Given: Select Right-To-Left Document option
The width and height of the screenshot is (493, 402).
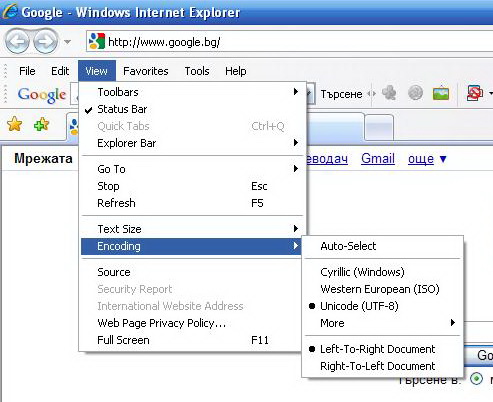Looking at the screenshot, I should [383, 366].
